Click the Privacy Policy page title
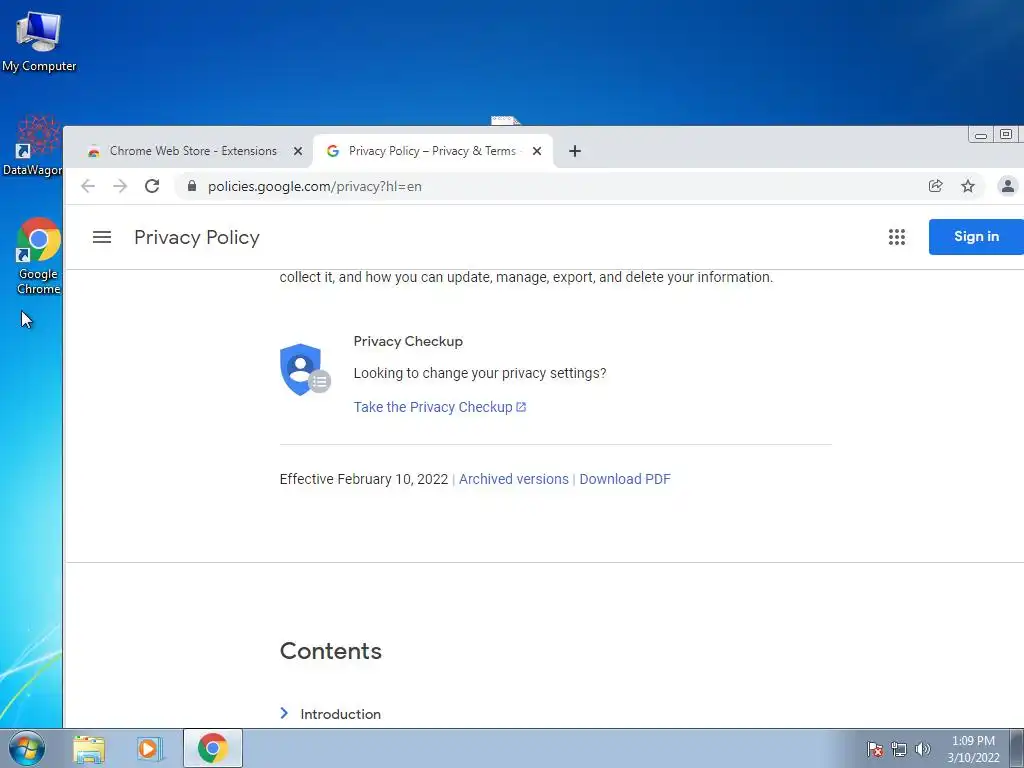This screenshot has height=768, width=1024. tap(197, 237)
